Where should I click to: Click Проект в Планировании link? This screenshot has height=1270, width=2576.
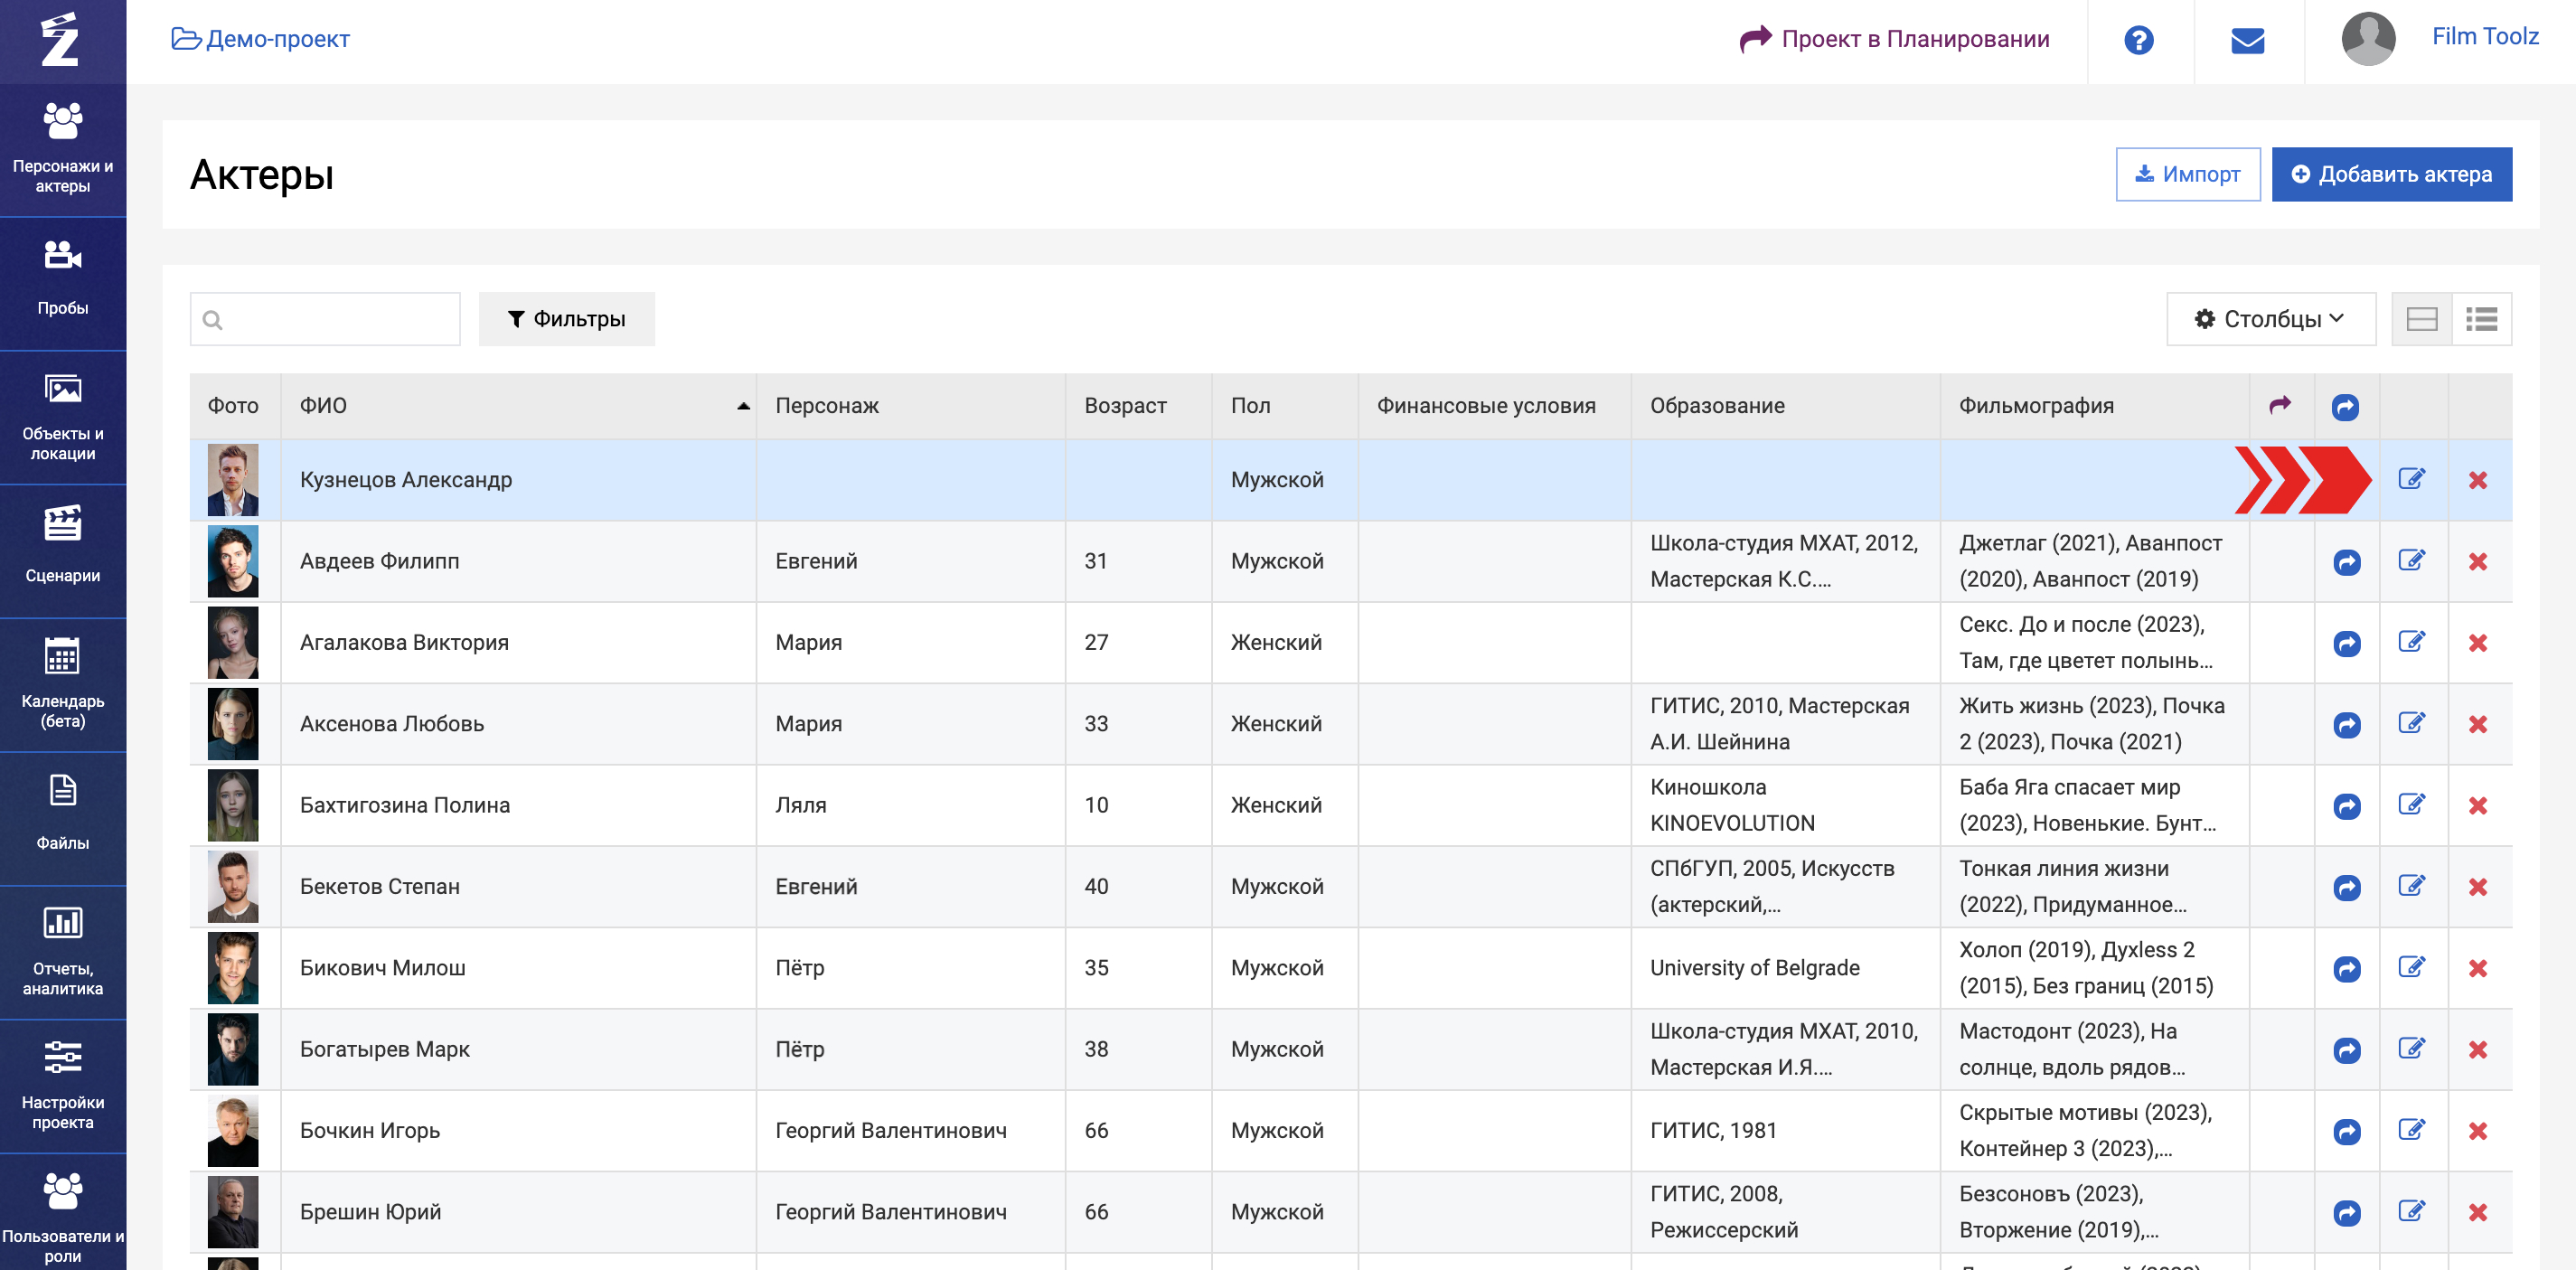(x=1894, y=39)
